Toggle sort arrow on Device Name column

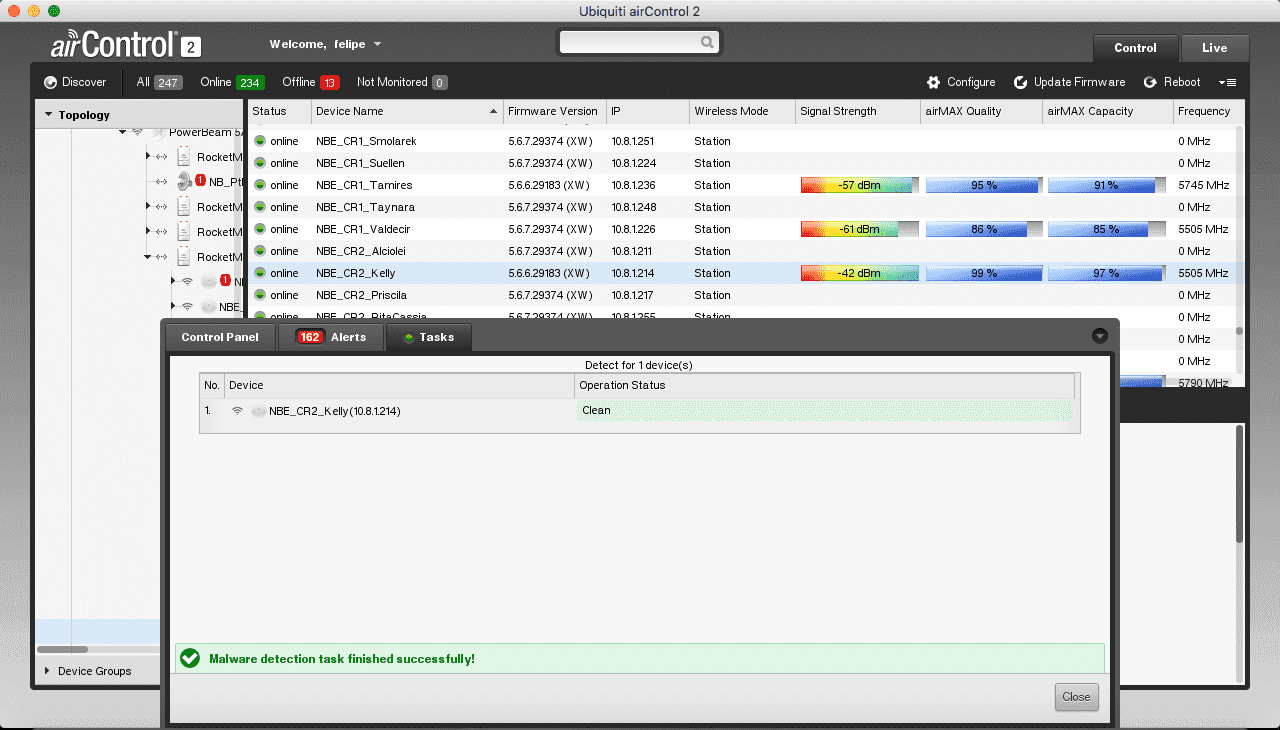click(x=493, y=111)
